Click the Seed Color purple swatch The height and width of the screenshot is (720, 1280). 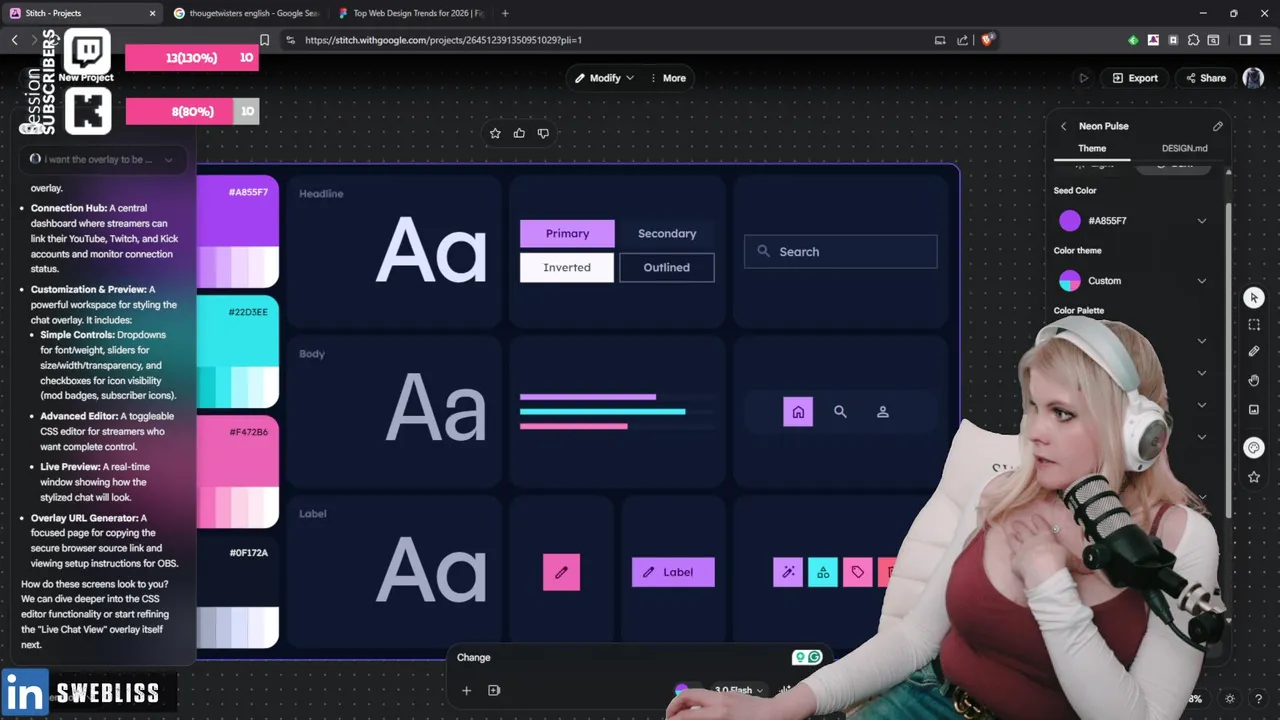(1070, 221)
